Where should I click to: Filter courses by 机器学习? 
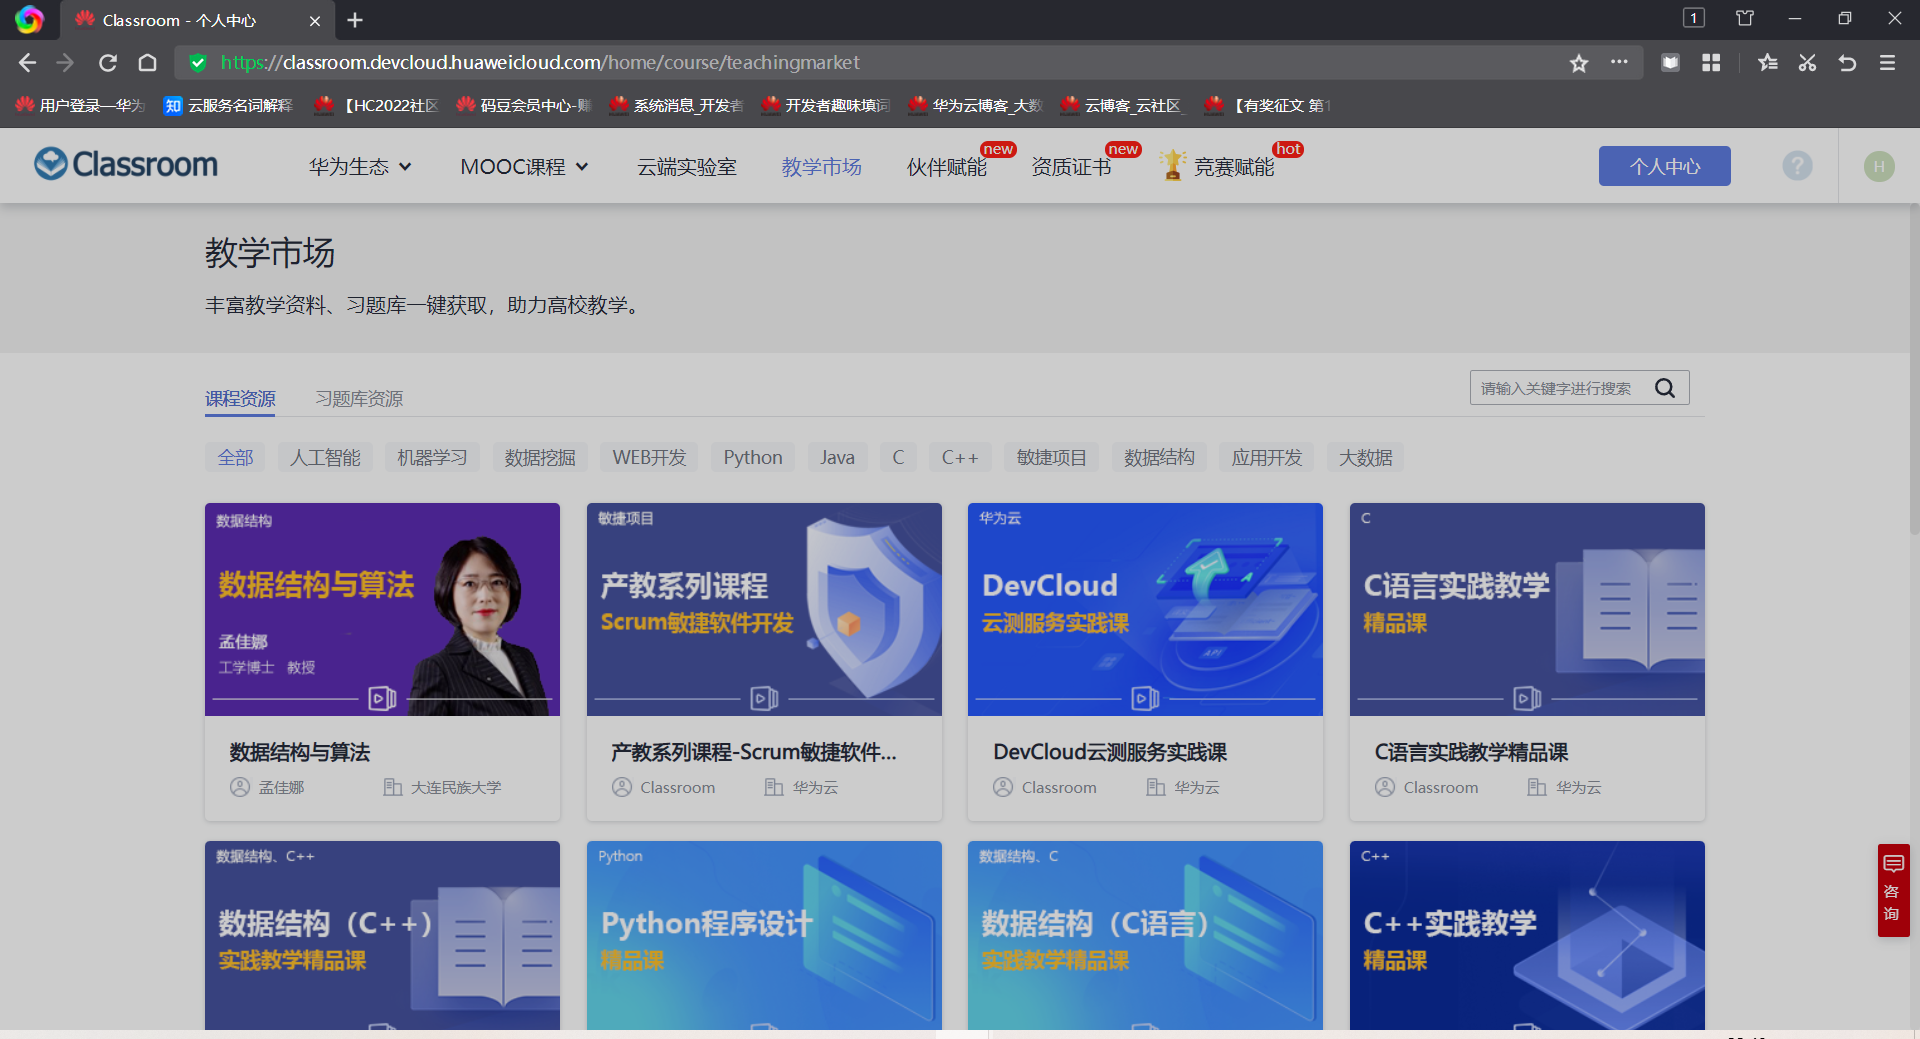(x=432, y=458)
